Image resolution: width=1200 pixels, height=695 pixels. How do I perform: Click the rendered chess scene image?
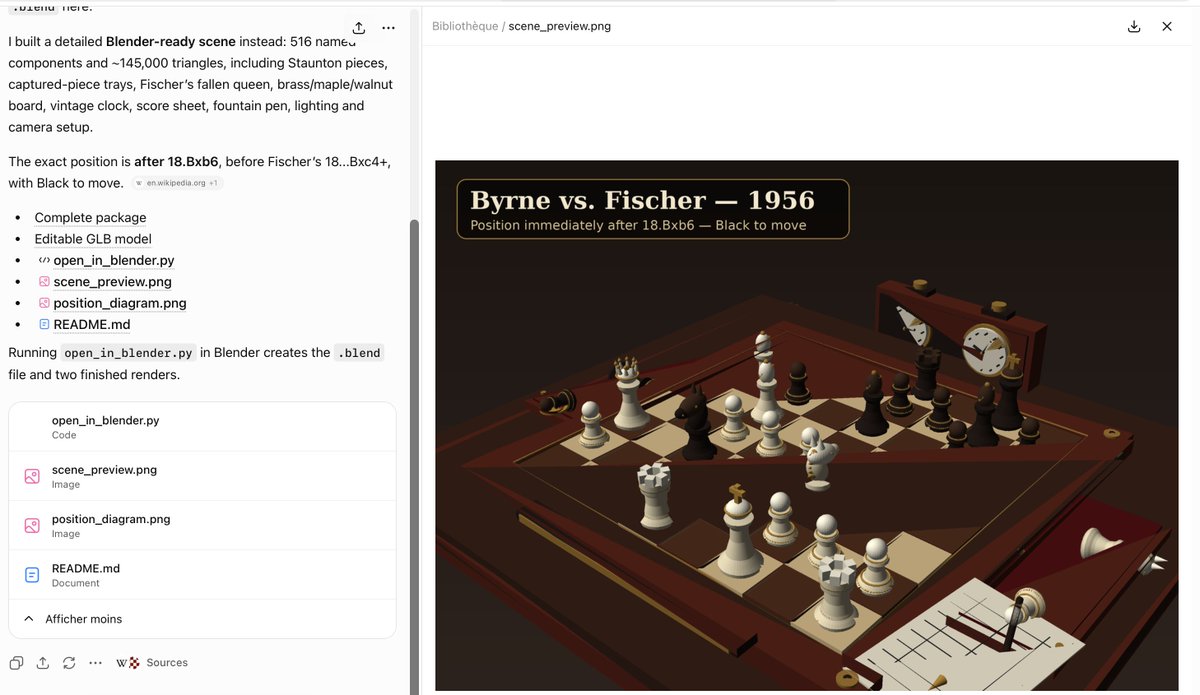(x=806, y=425)
